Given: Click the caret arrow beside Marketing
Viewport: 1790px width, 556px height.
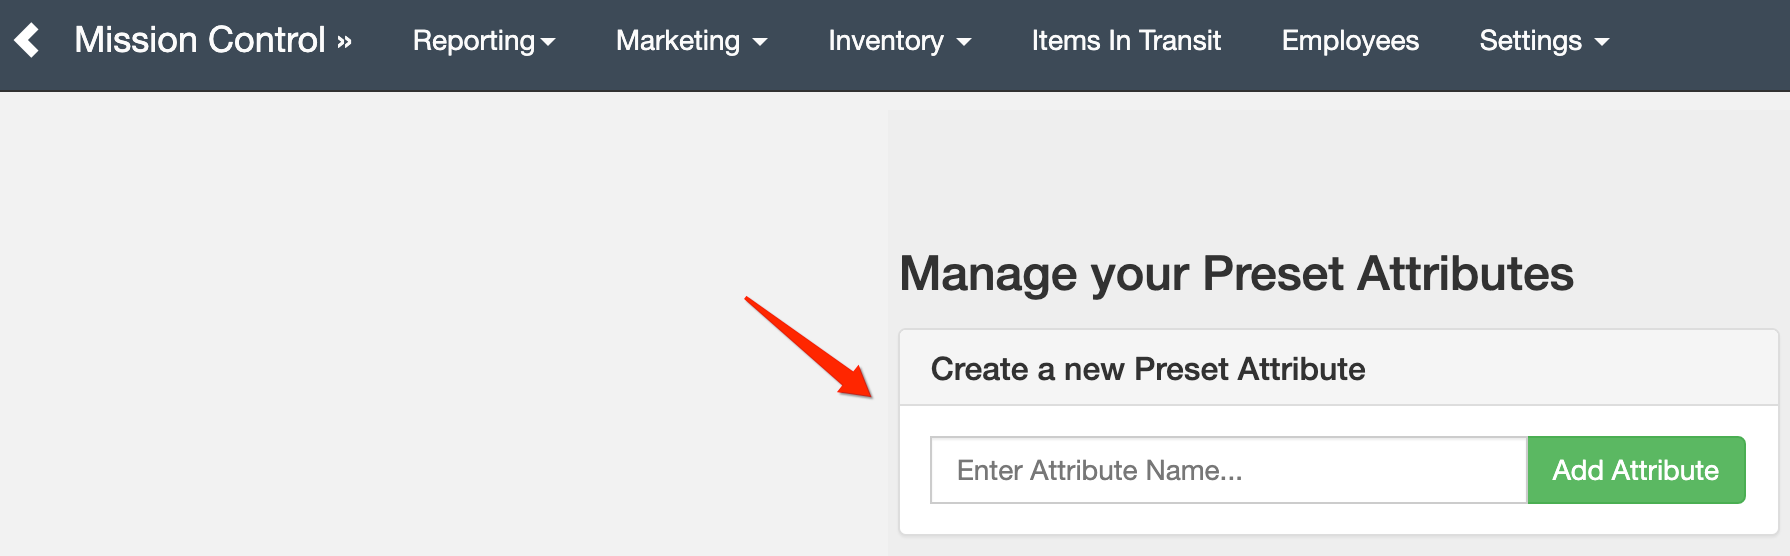Looking at the screenshot, I should pyautogui.click(x=760, y=43).
